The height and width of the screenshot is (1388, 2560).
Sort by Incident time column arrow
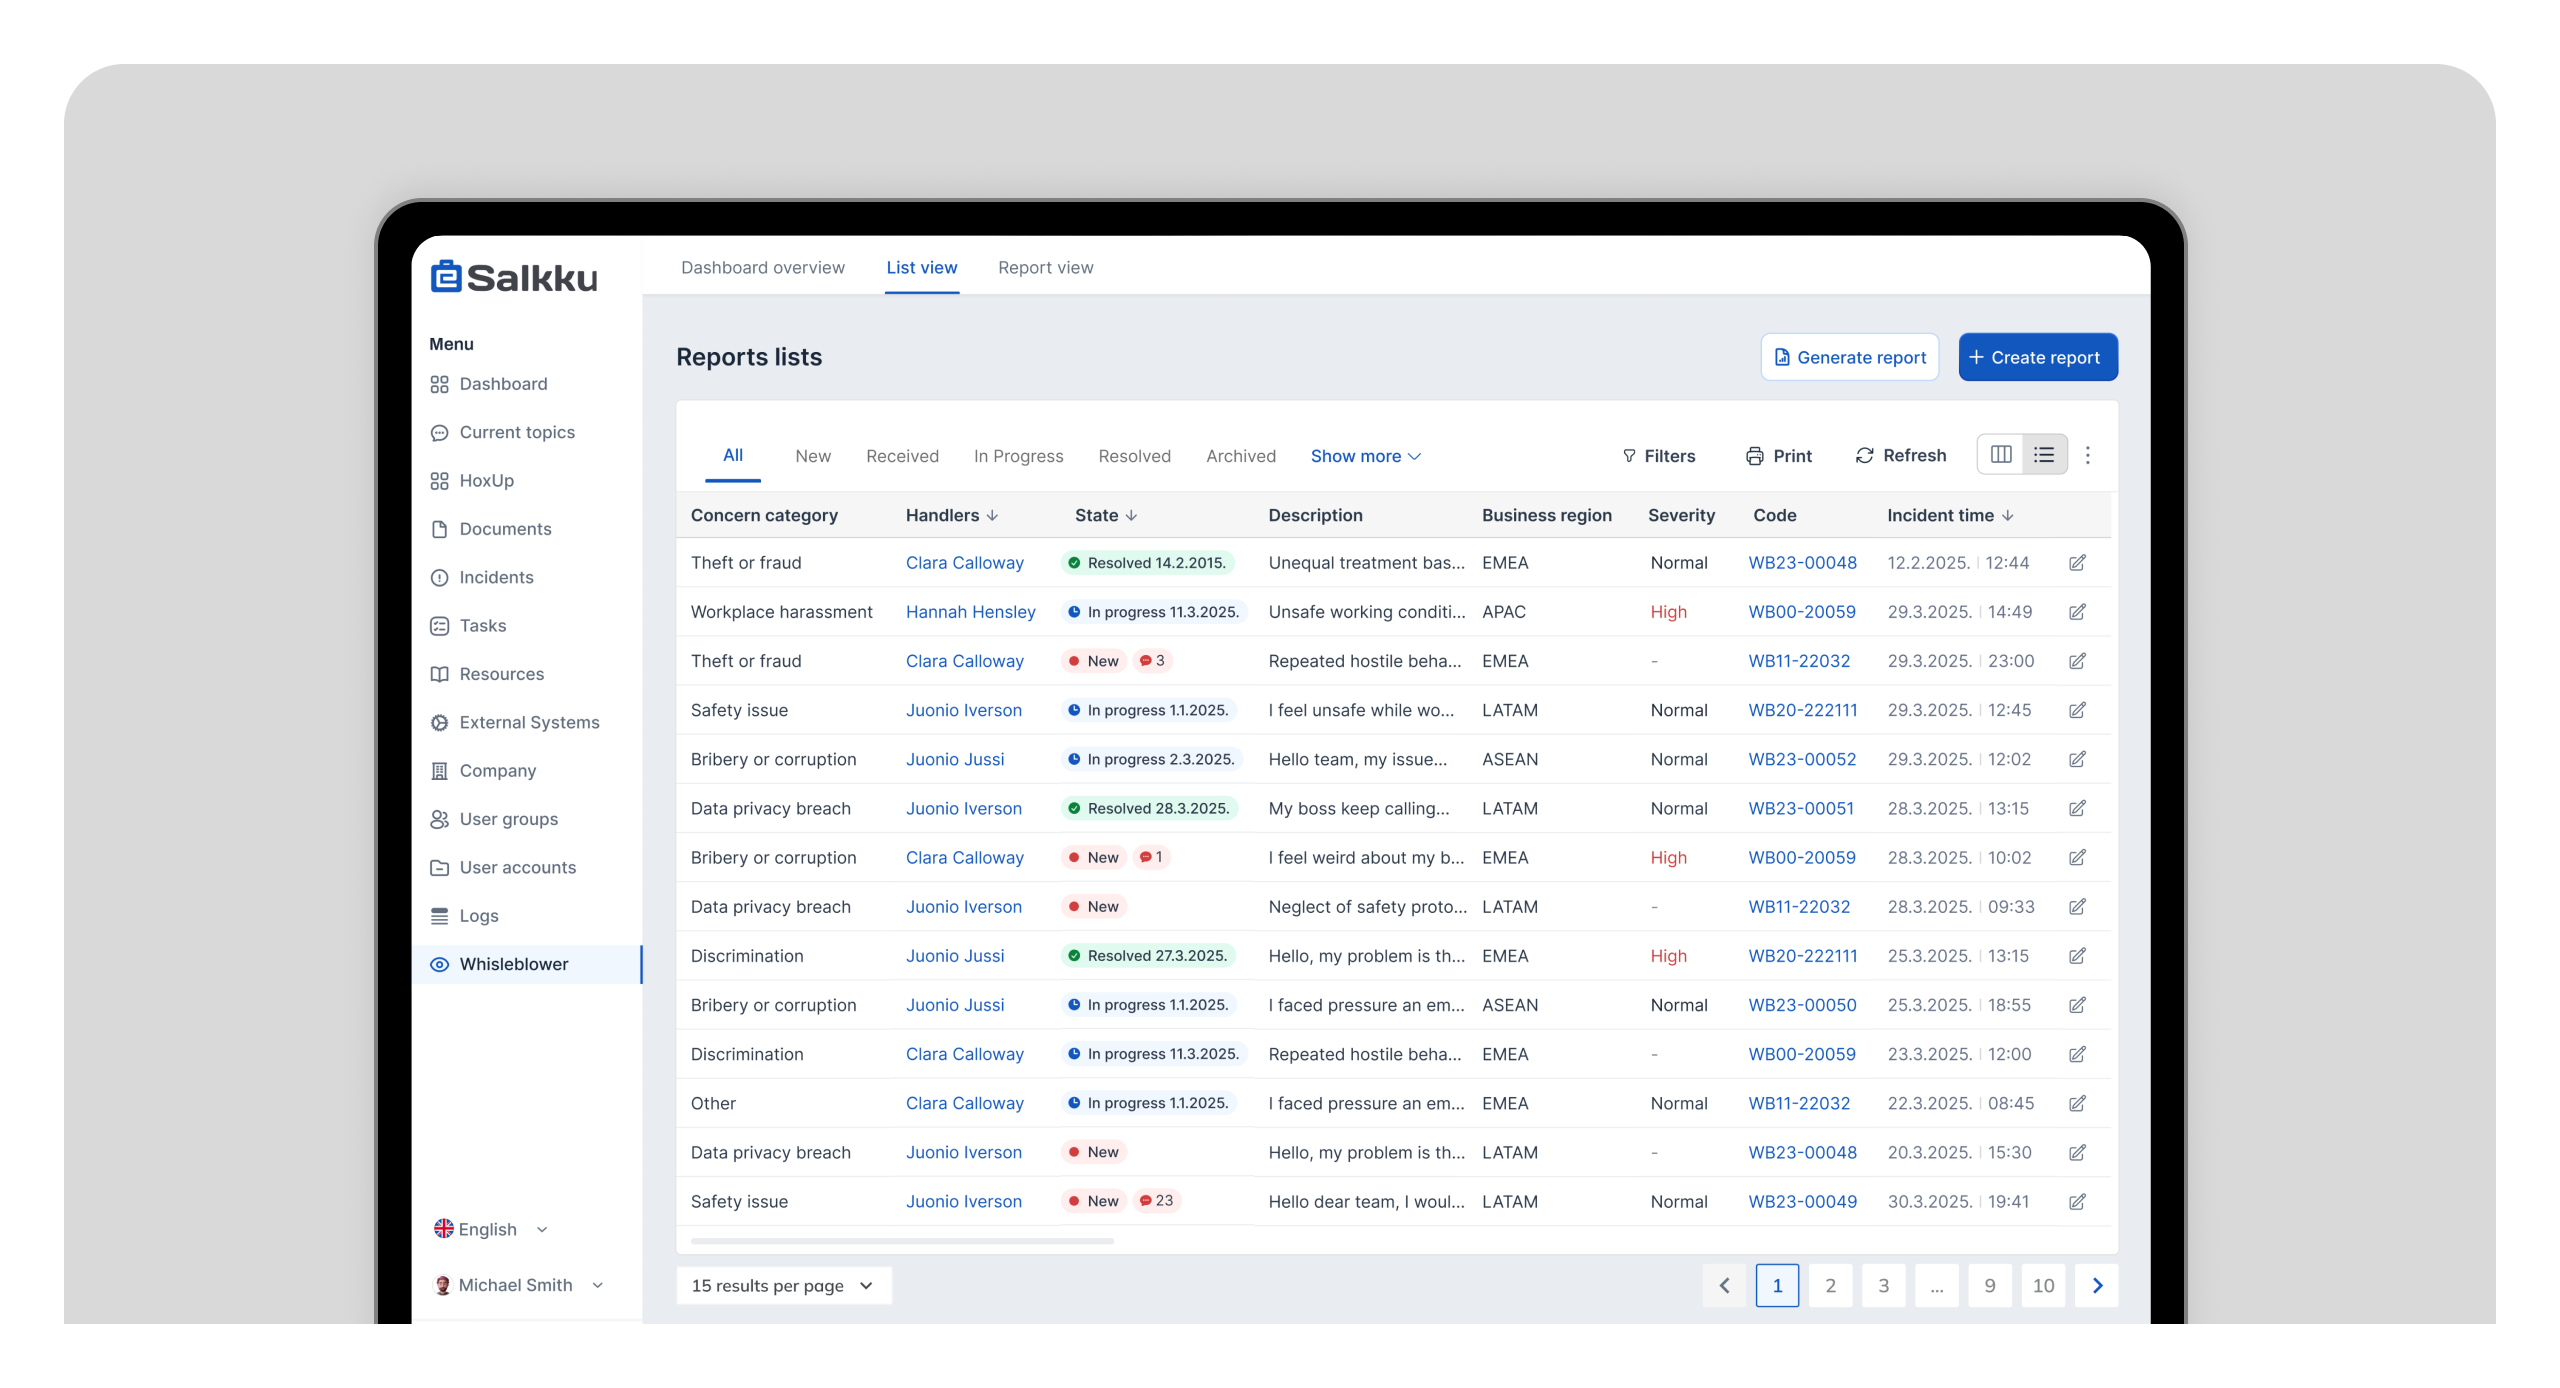point(2008,516)
